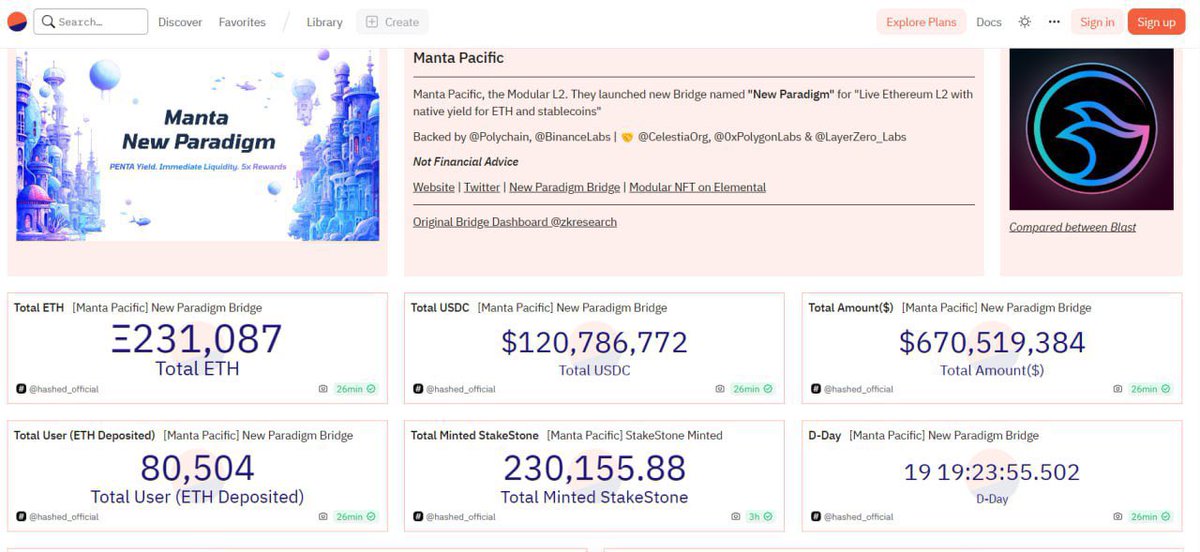This screenshot has width=1200, height=552.
Task: Open the Twitter link
Action: pyautogui.click(x=482, y=187)
